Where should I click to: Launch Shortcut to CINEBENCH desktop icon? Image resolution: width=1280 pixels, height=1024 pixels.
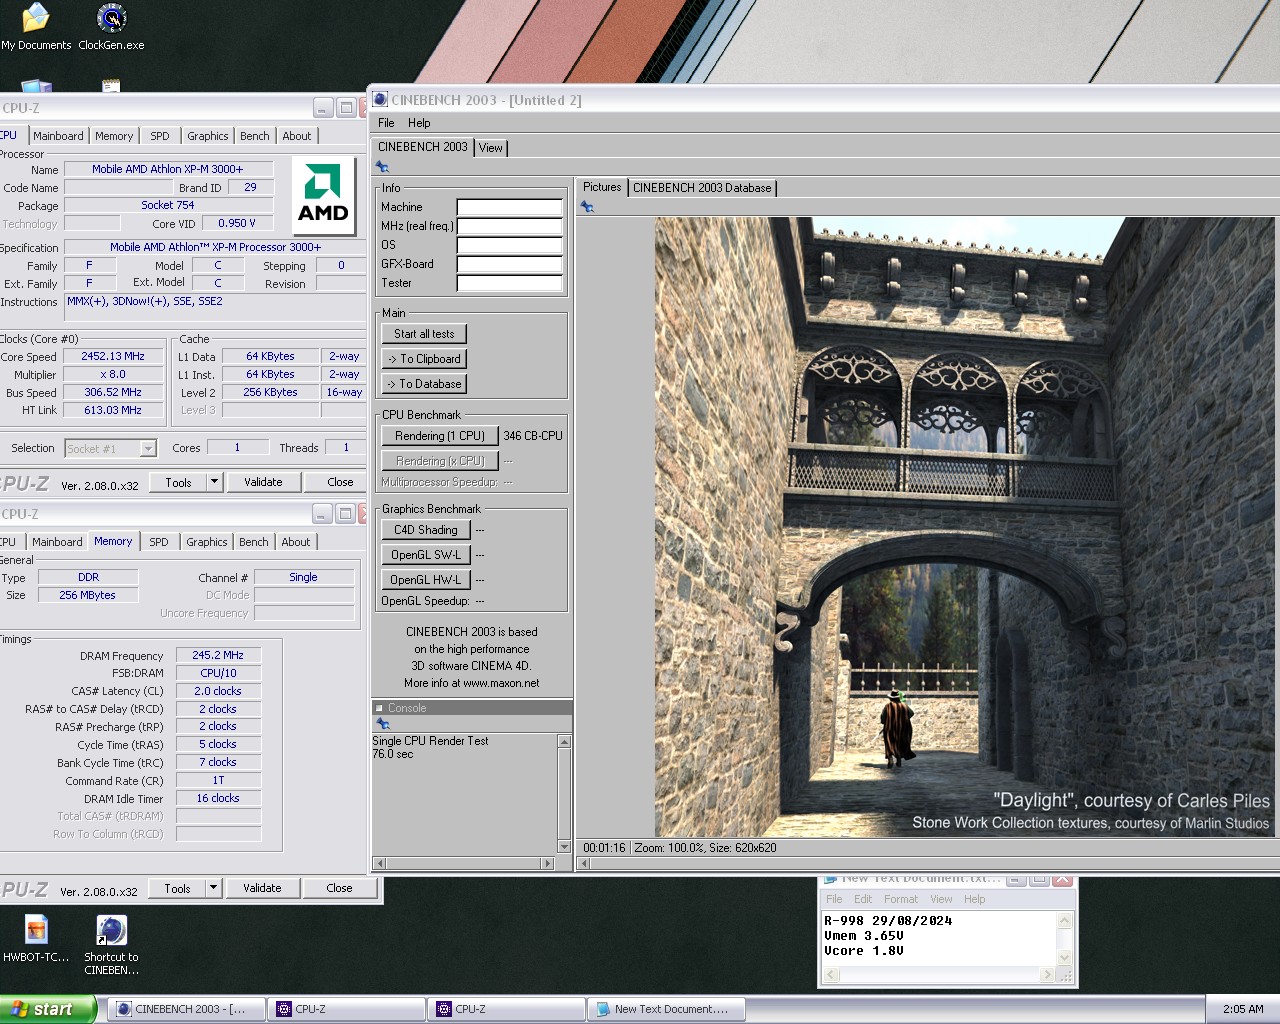point(111,945)
